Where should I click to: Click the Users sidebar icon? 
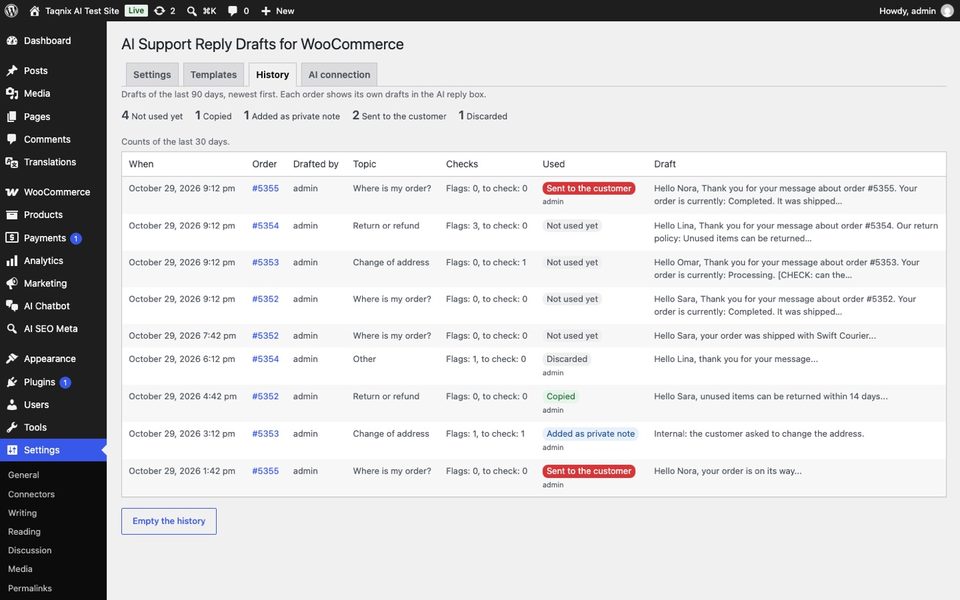[x=12, y=404]
